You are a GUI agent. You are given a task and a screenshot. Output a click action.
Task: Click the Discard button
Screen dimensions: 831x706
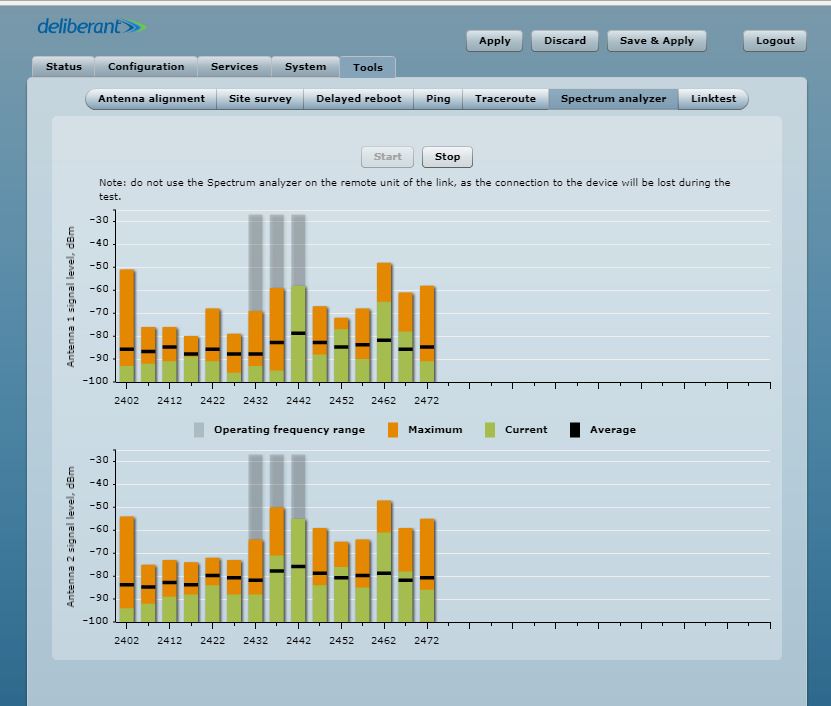coord(565,41)
